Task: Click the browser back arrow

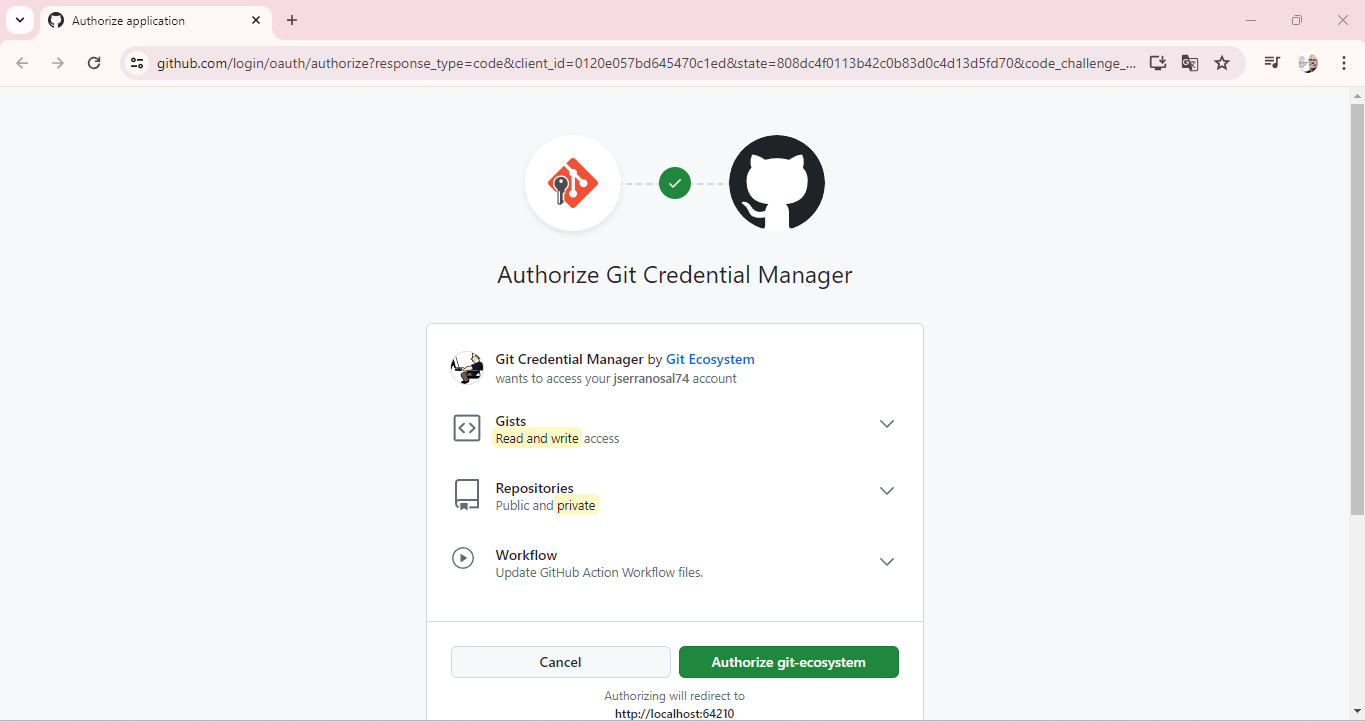Action: 22,63
